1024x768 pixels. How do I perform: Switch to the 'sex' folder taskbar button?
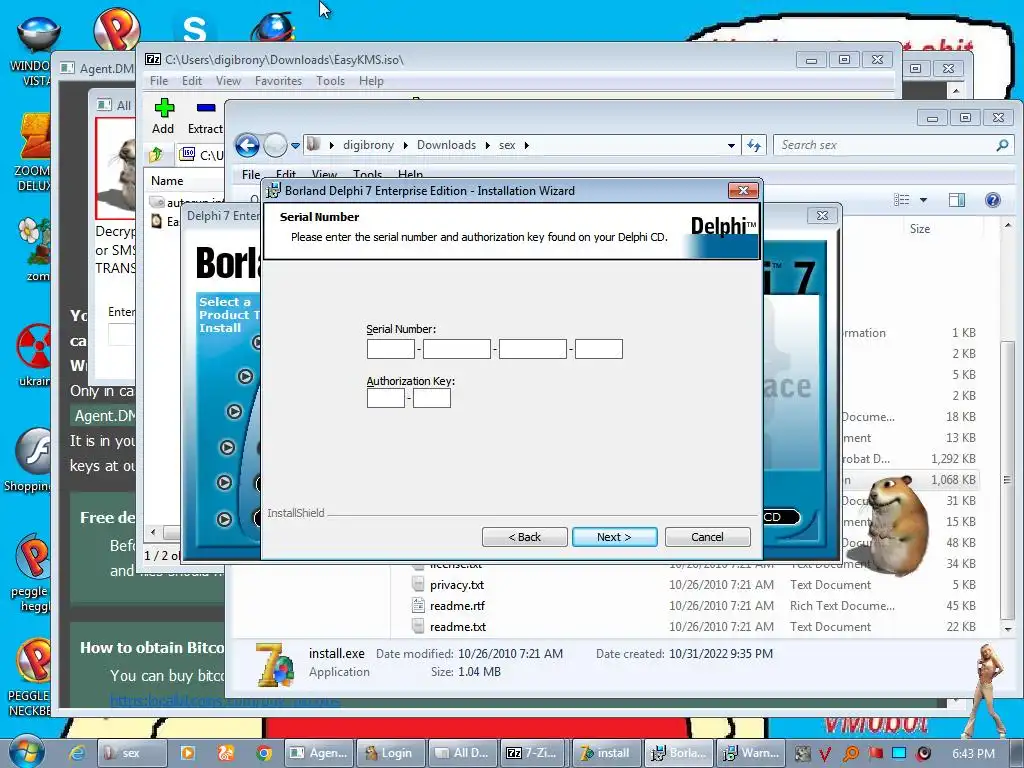pyautogui.click(x=132, y=753)
